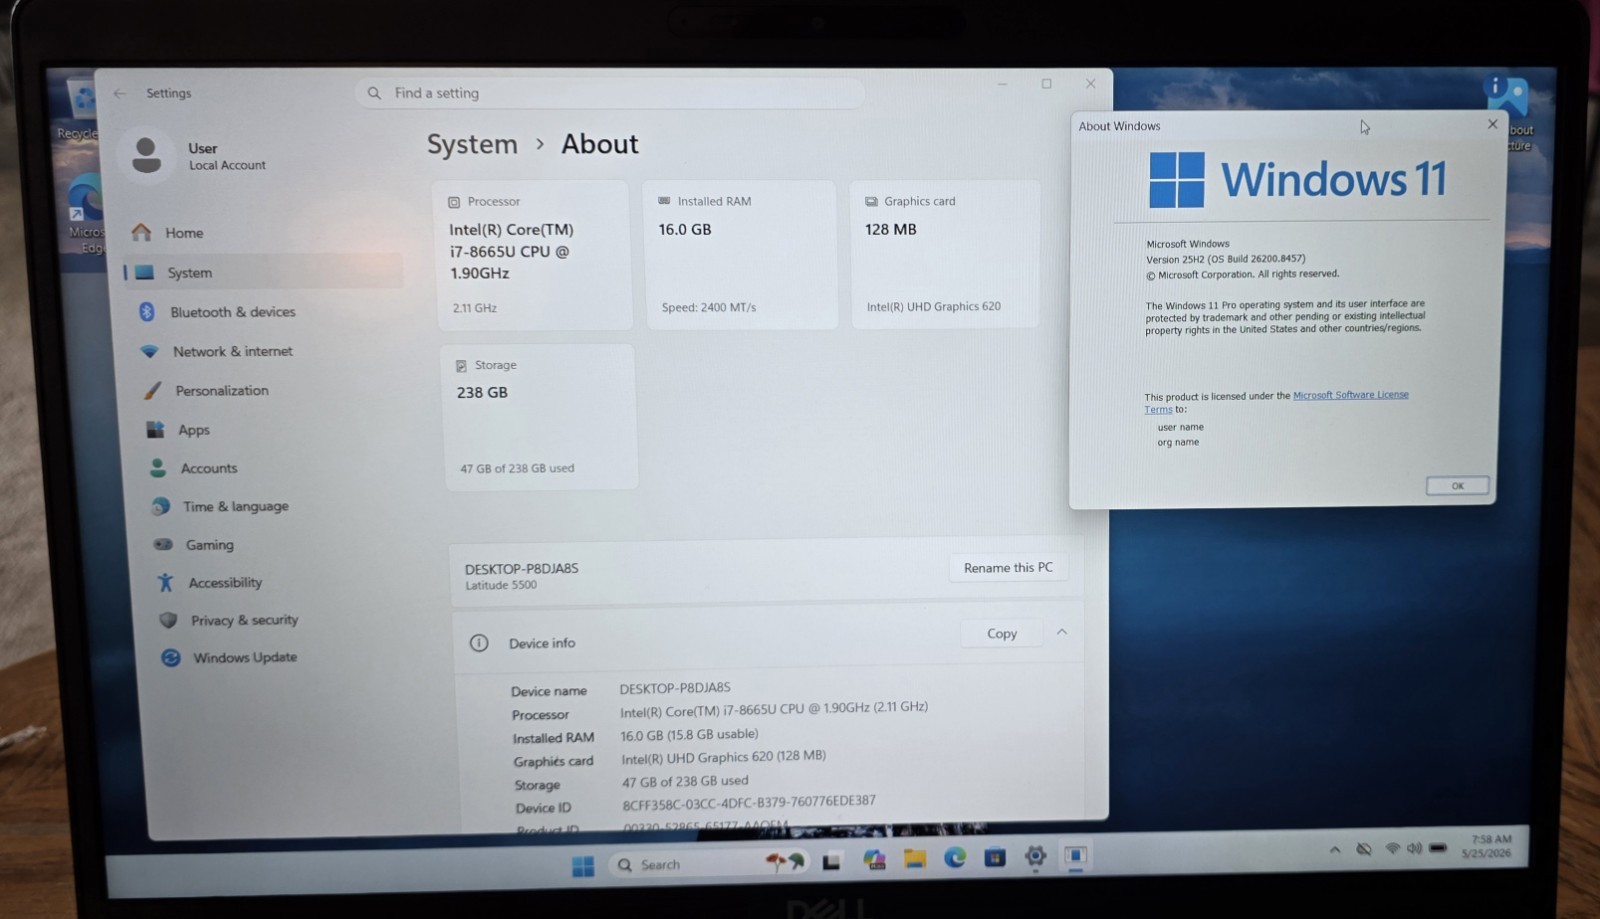Click the Storage 238 GB card

(538, 417)
